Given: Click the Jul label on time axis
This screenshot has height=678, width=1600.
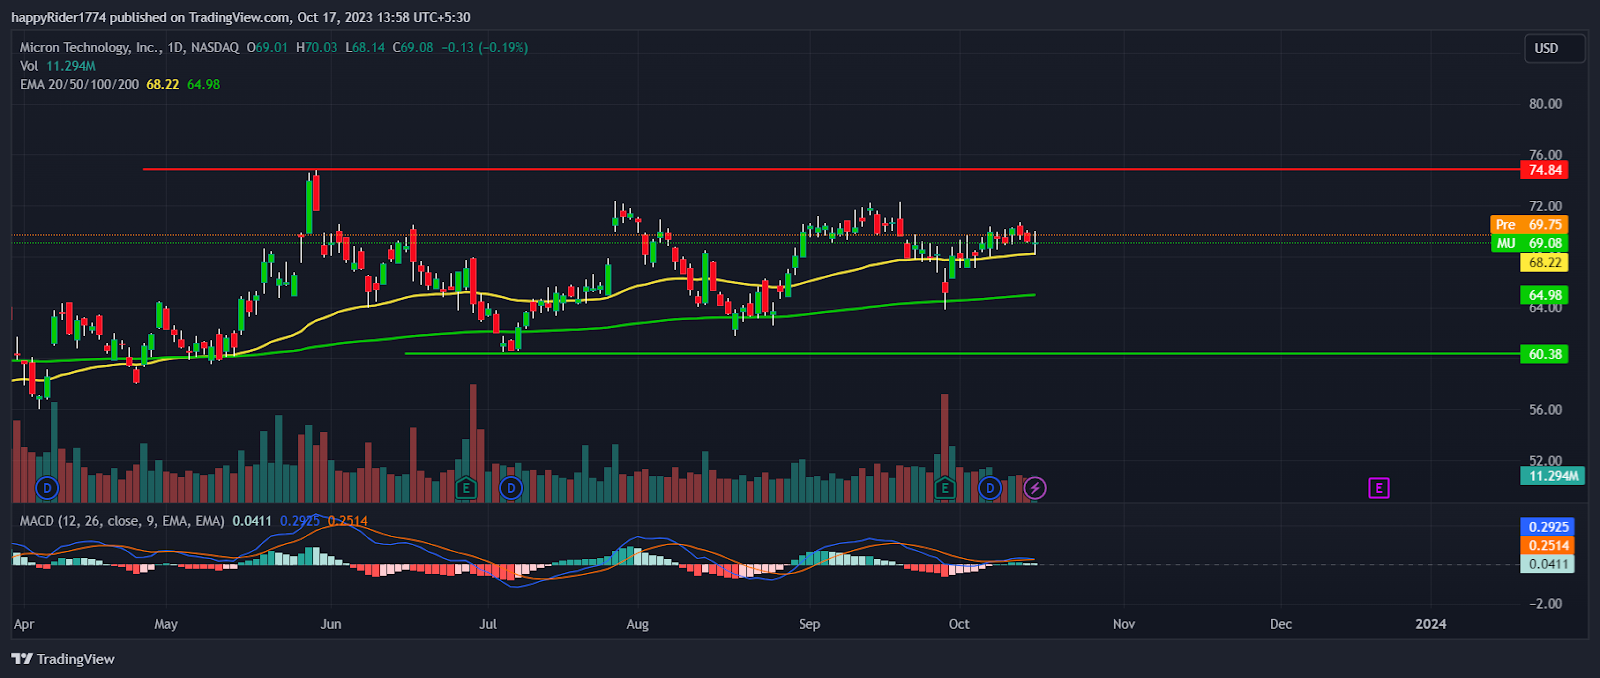Looking at the screenshot, I should click(488, 624).
